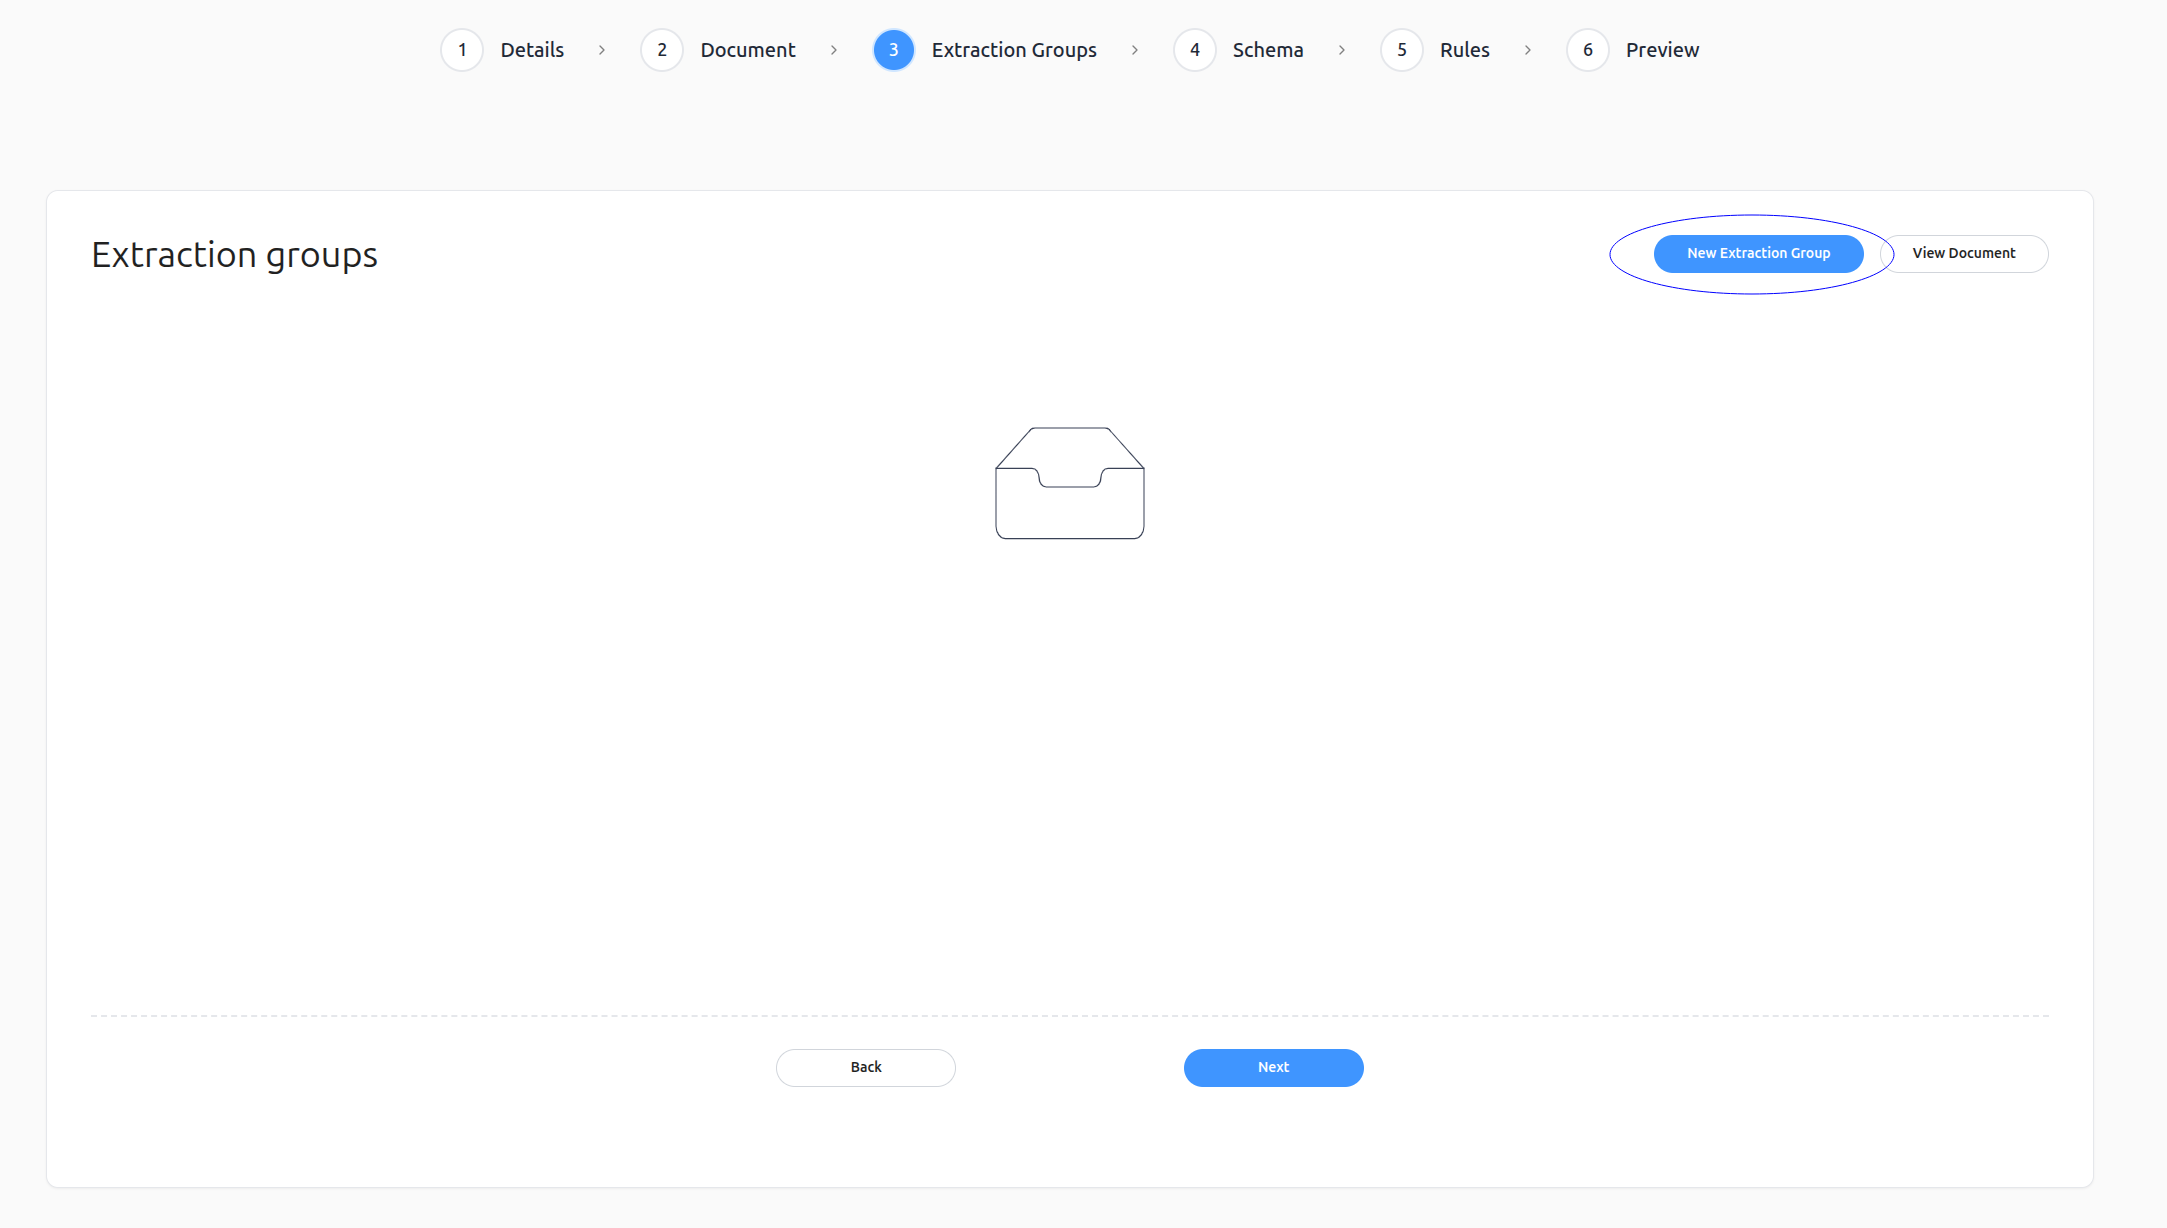The image size is (2167, 1228).
Task: Click the step 4 number circle
Action: (1194, 50)
